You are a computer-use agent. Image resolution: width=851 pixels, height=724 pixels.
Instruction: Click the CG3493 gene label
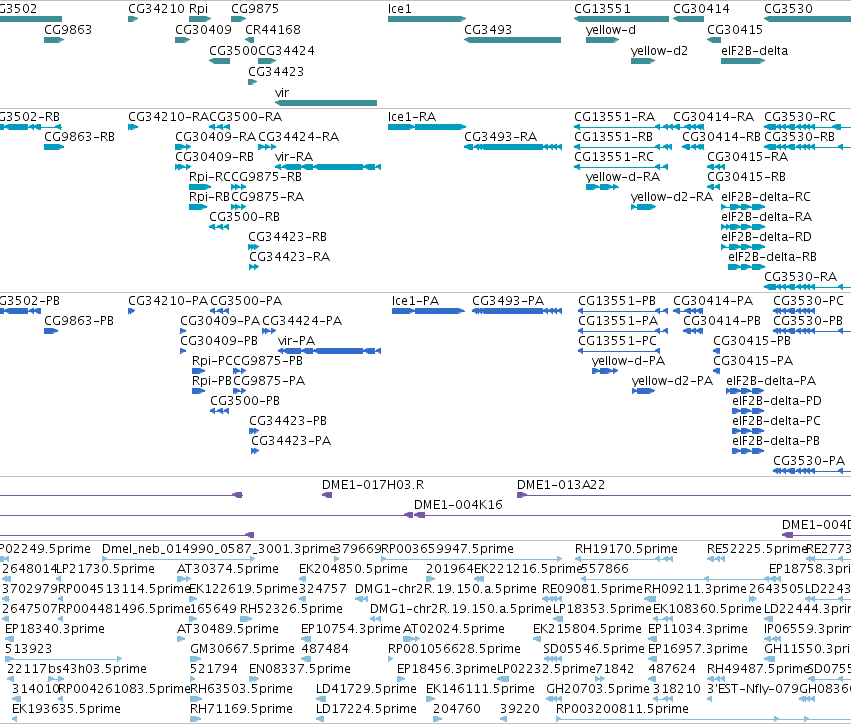coord(488,30)
